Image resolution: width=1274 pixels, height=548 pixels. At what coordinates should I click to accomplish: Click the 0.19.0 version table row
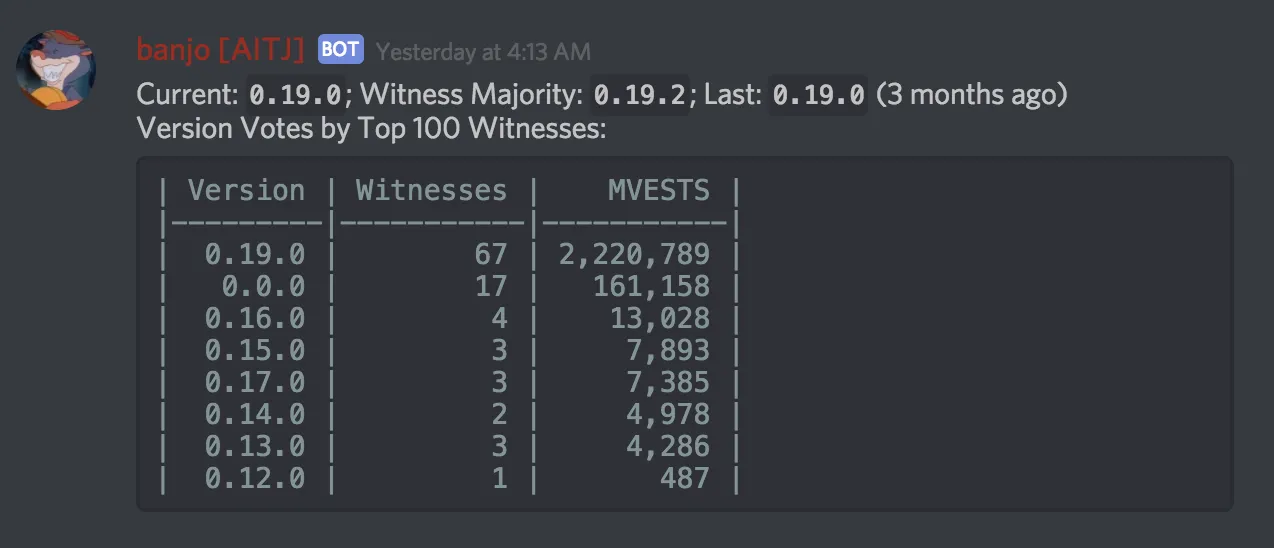[449, 254]
